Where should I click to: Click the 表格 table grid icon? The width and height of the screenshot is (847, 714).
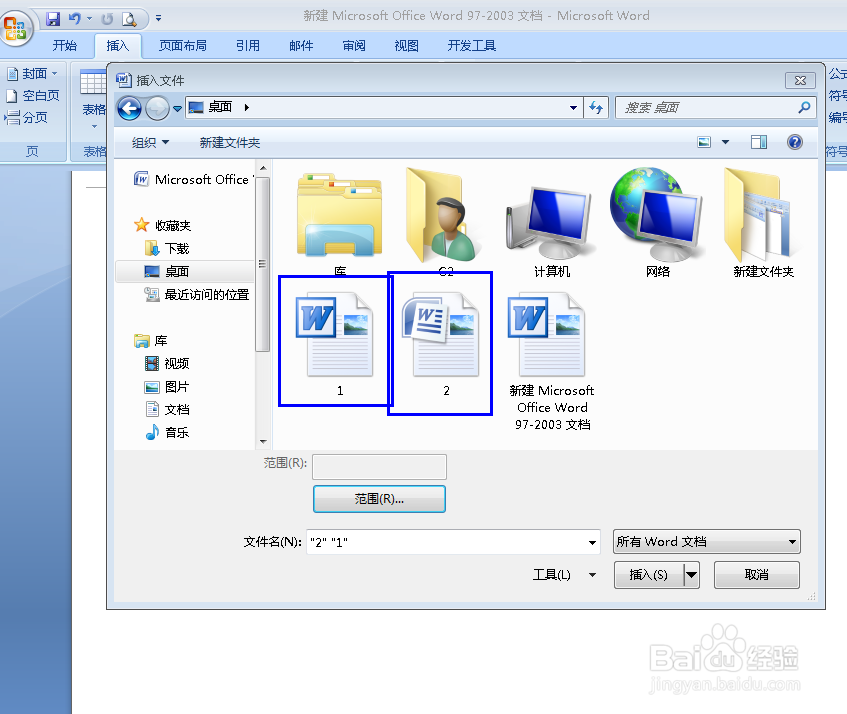point(93,83)
